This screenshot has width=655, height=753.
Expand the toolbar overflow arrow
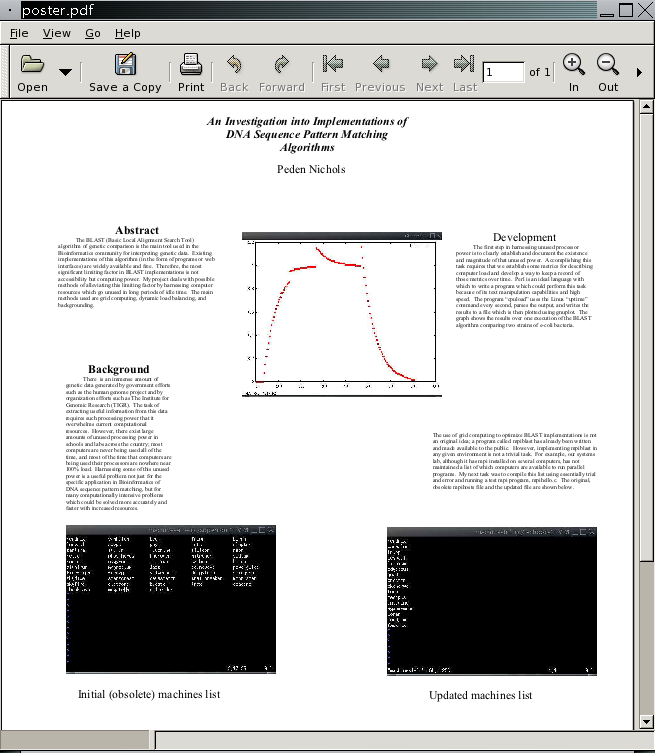639,73
